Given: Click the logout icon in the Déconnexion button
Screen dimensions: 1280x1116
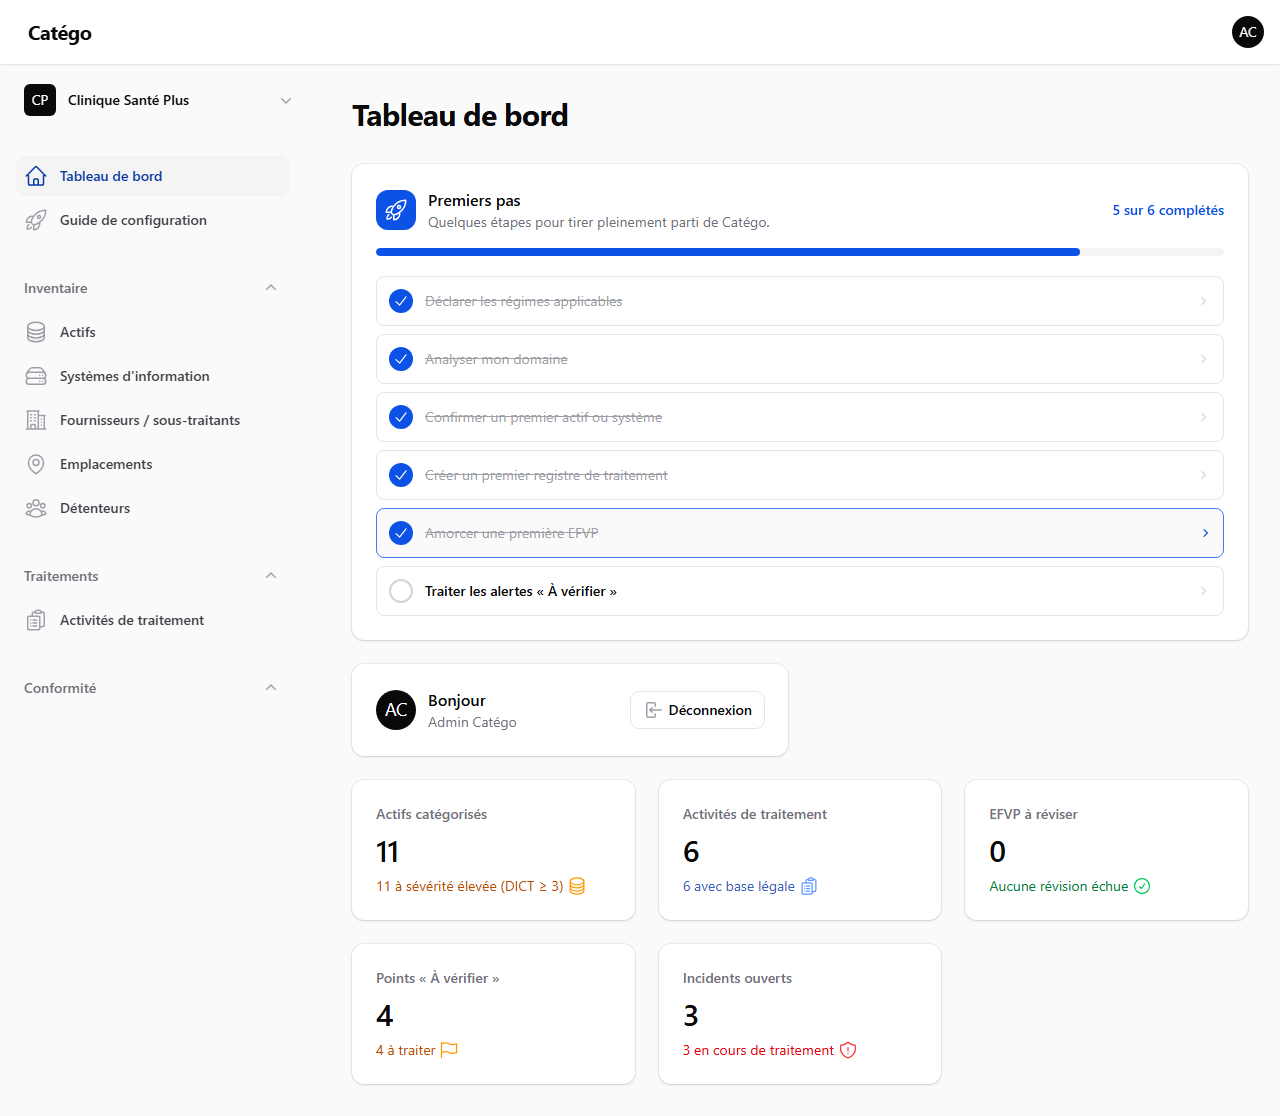Looking at the screenshot, I should [653, 710].
